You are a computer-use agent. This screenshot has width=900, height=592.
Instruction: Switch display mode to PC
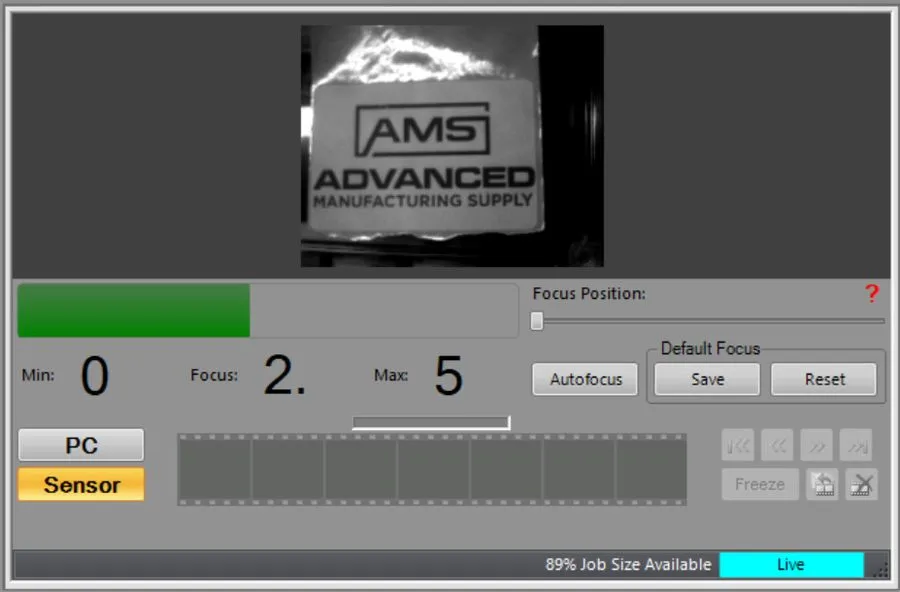point(81,445)
